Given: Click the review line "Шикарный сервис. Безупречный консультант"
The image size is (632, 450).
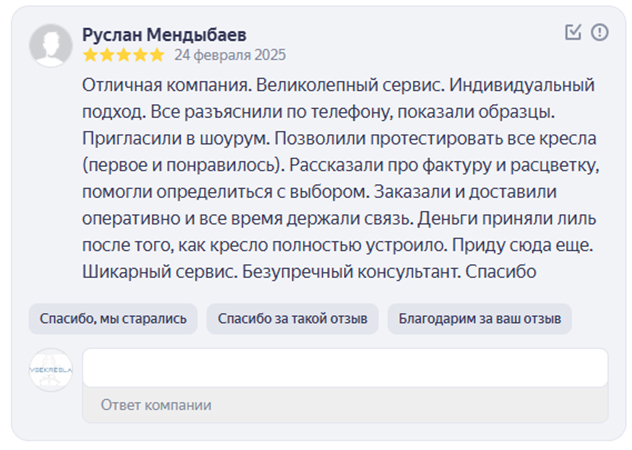Looking at the screenshot, I should click(271, 272).
